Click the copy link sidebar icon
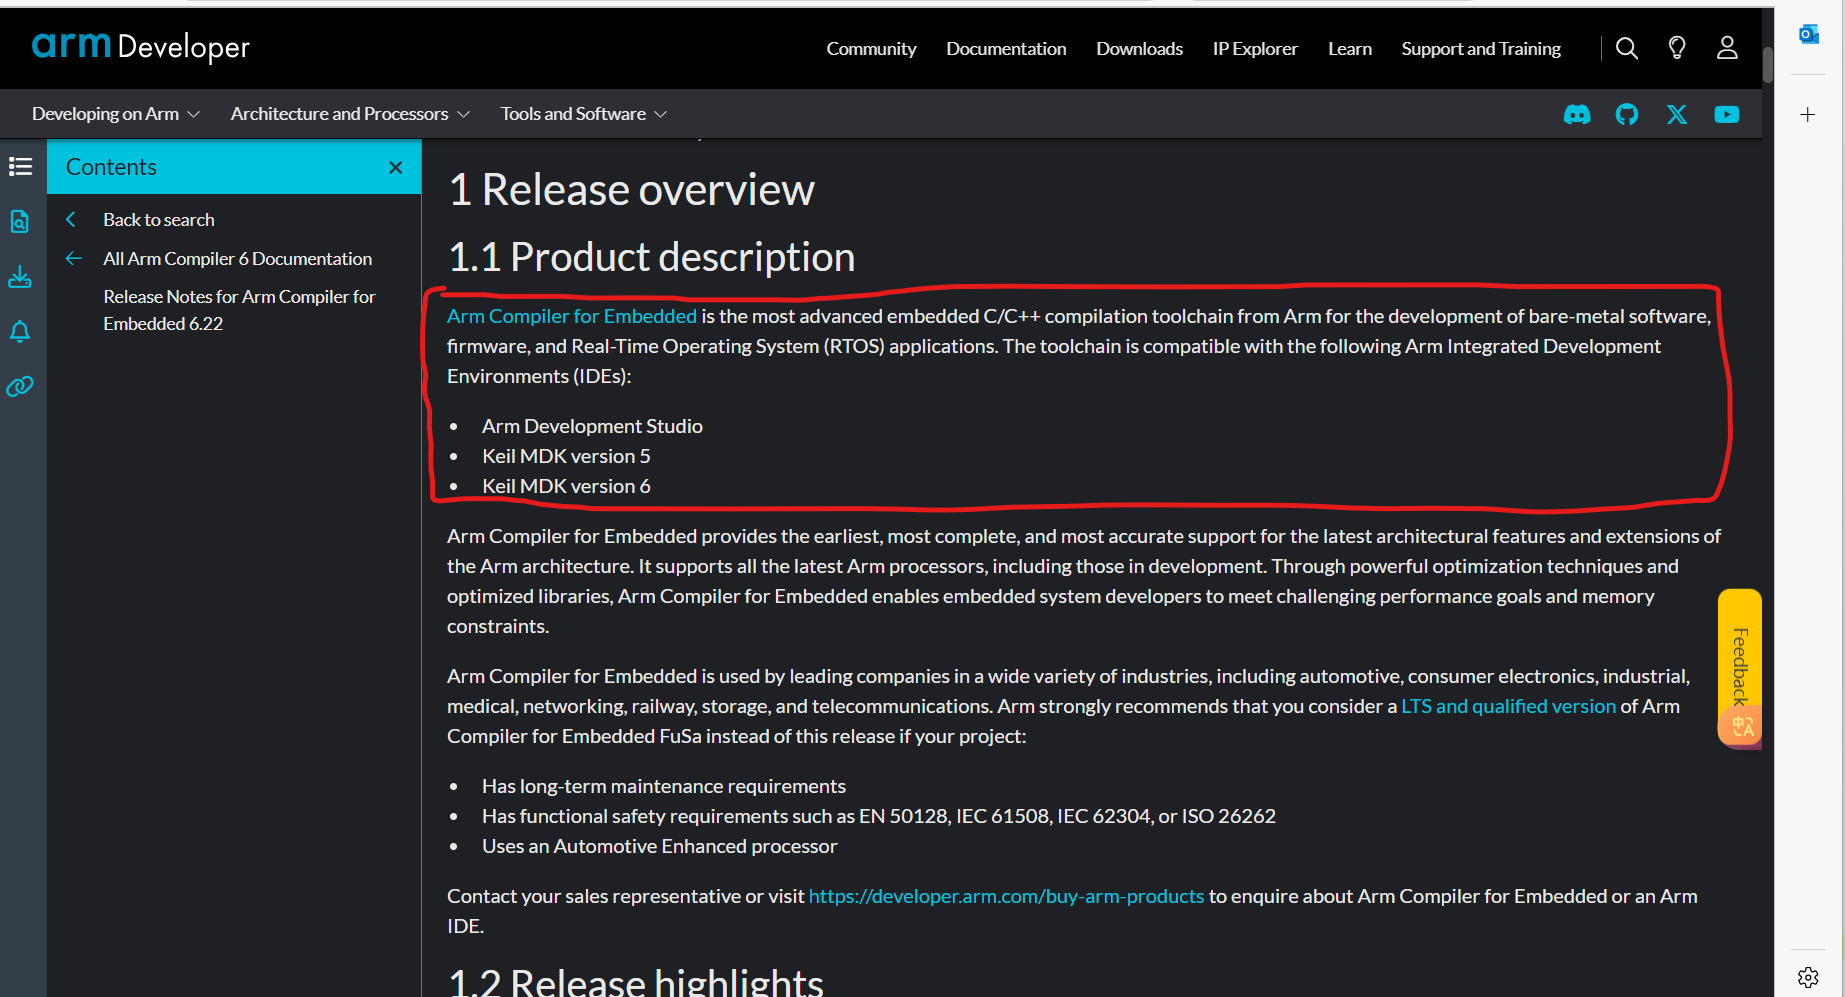This screenshot has width=1845, height=997. click(20, 386)
